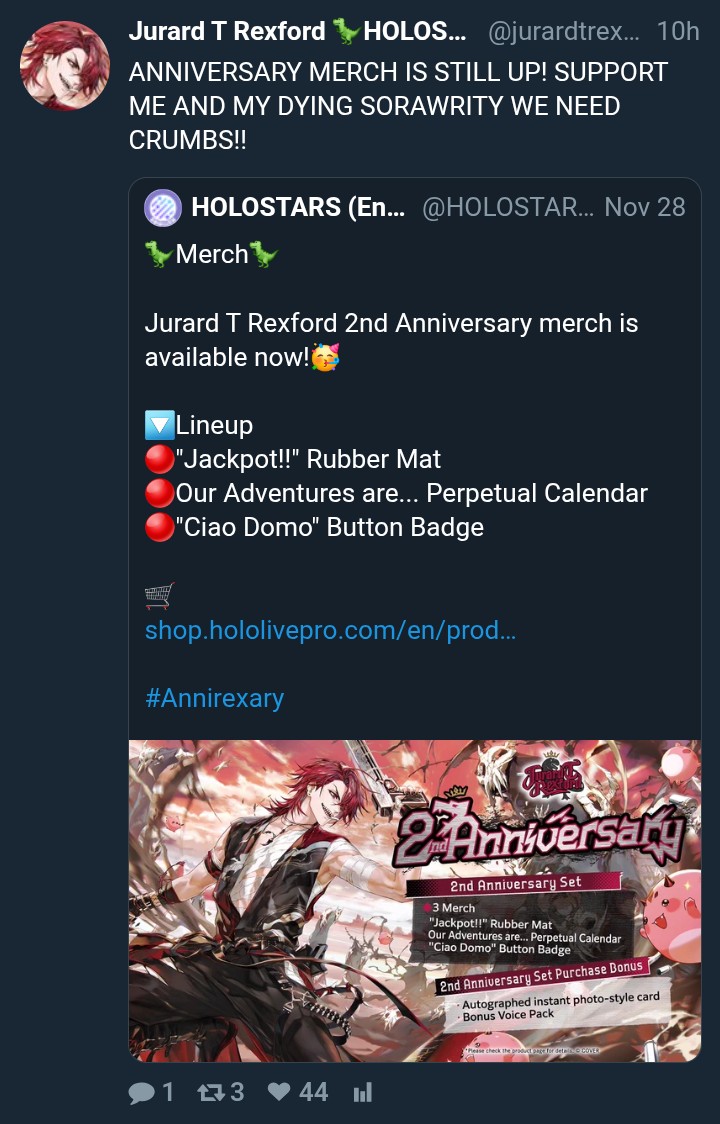
Task: Click the @jurardtrex handle
Action: click(563, 31)
